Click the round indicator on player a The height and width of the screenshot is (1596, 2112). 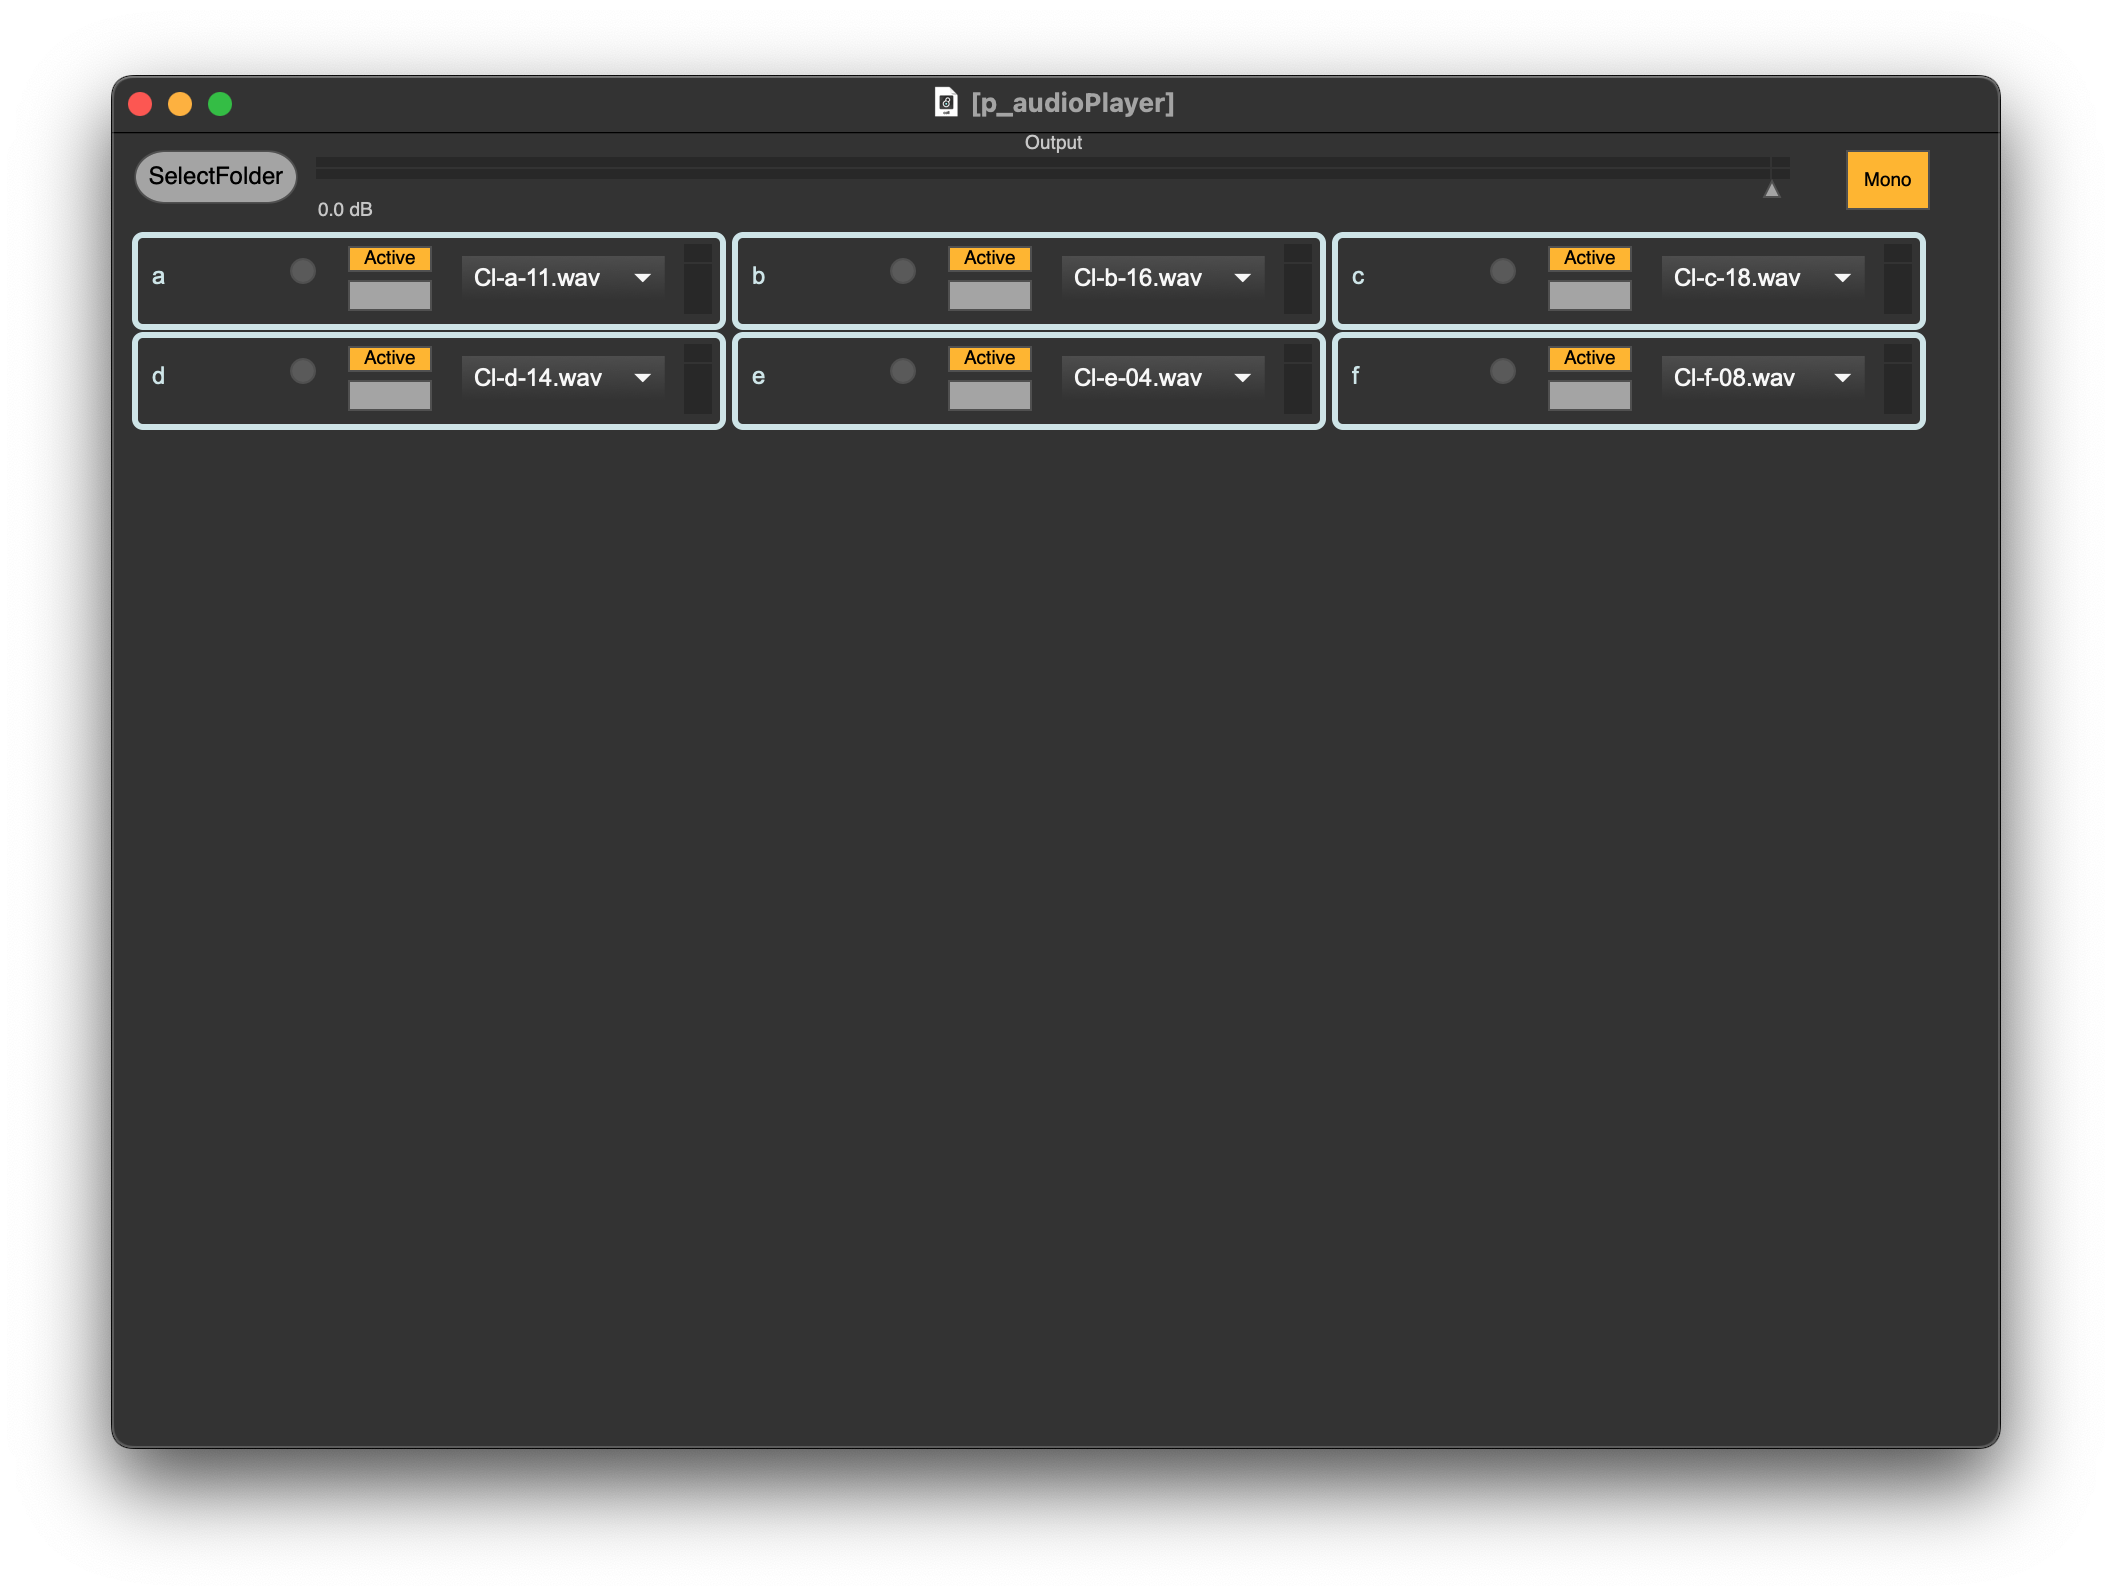pyautogui.click(x=303, y=271)
